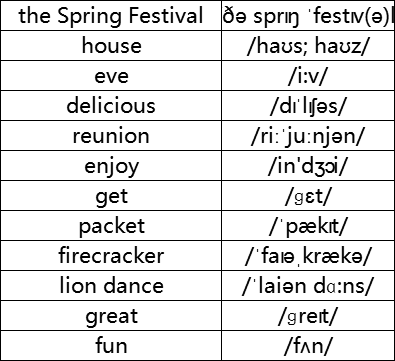Select the 'reunion' word cell
This screenshot has width=395, height=361.
[111, 135]
